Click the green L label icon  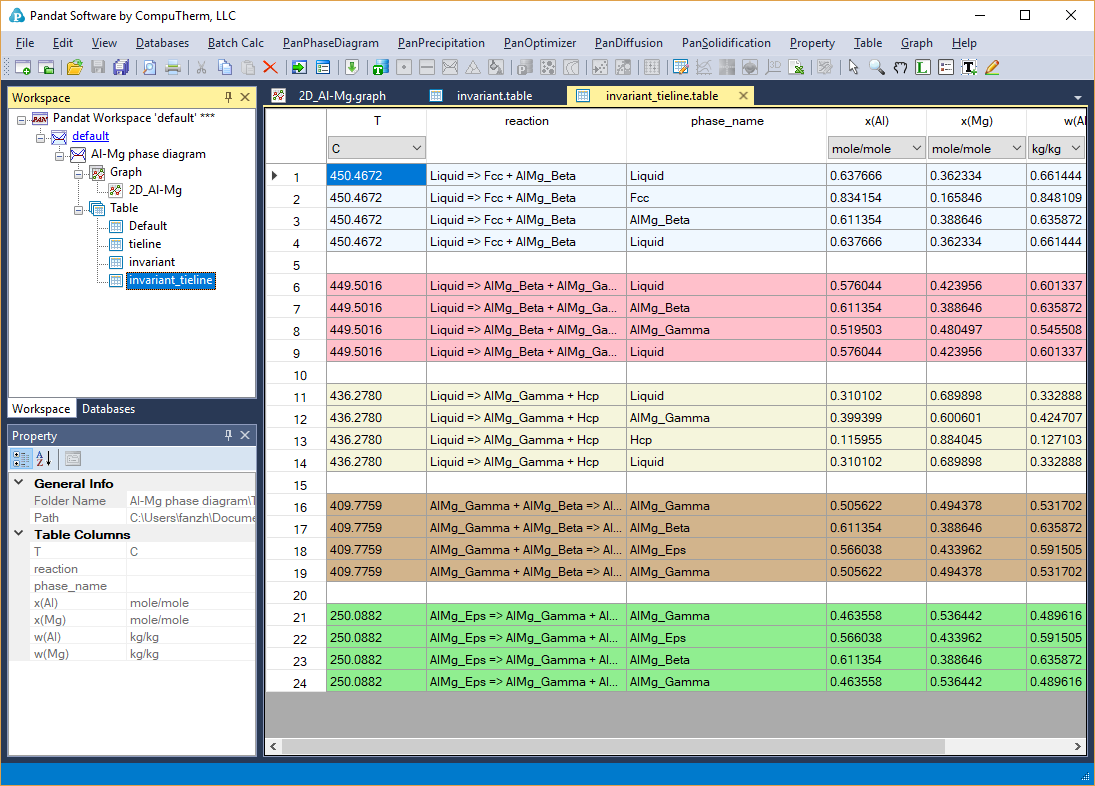coord(922,67)
